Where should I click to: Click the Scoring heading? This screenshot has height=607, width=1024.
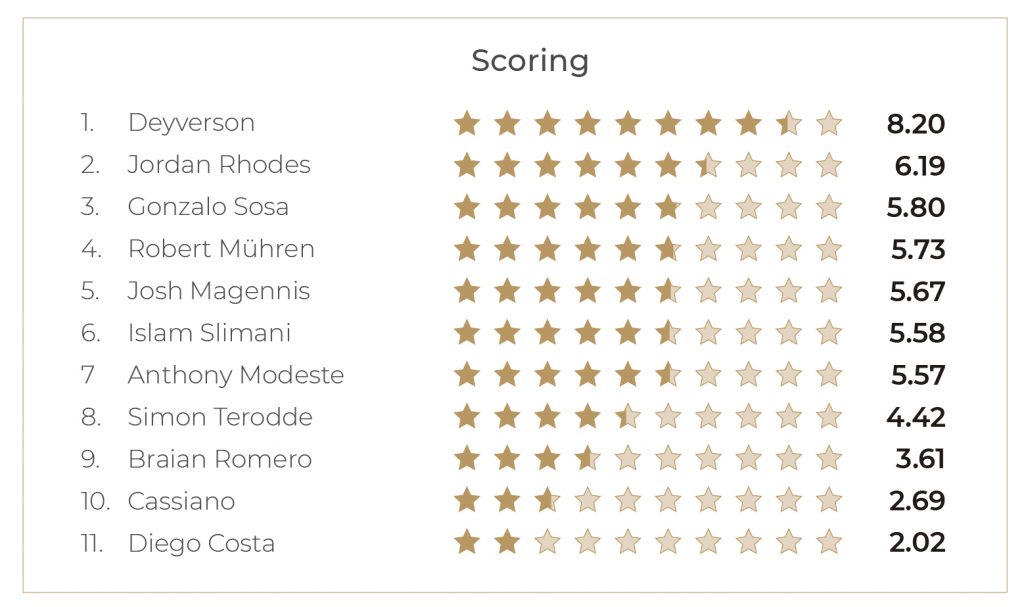[x=530, y=61]
